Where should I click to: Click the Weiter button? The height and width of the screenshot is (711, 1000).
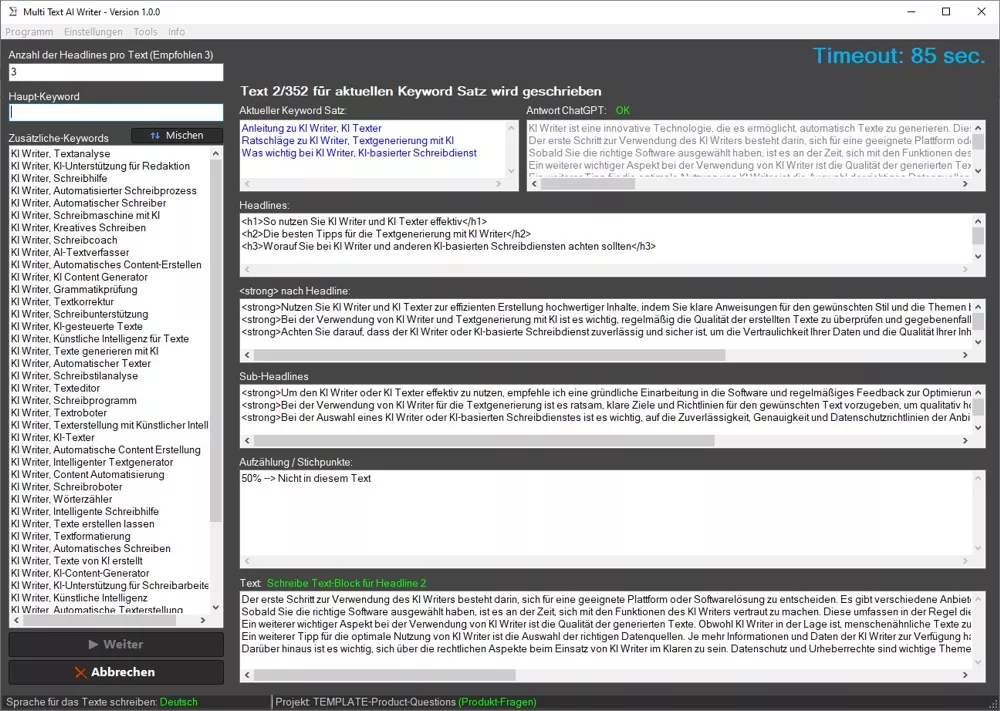[x=116, y=644]
